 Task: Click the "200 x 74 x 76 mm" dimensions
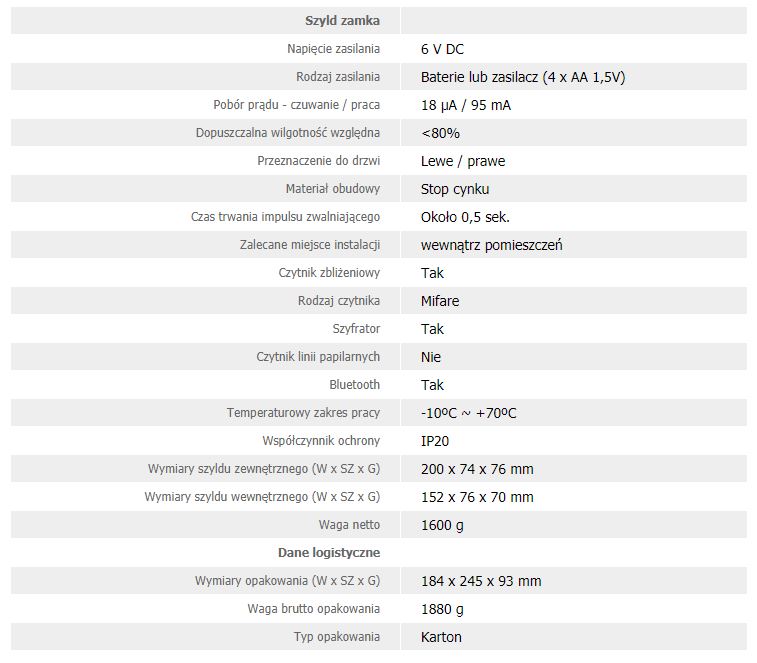tap(477, 469)
